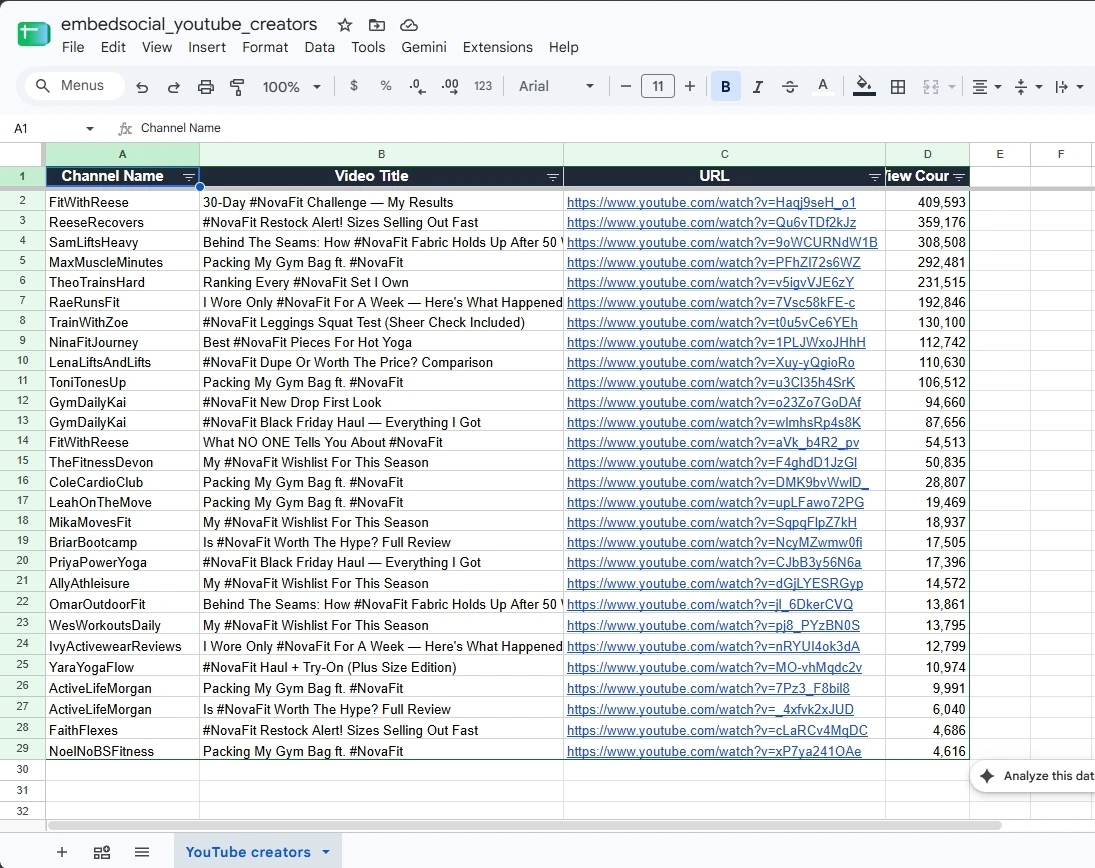Select column E header
The height and width of the screenshot is (868, 1095).
pos(999,154)
